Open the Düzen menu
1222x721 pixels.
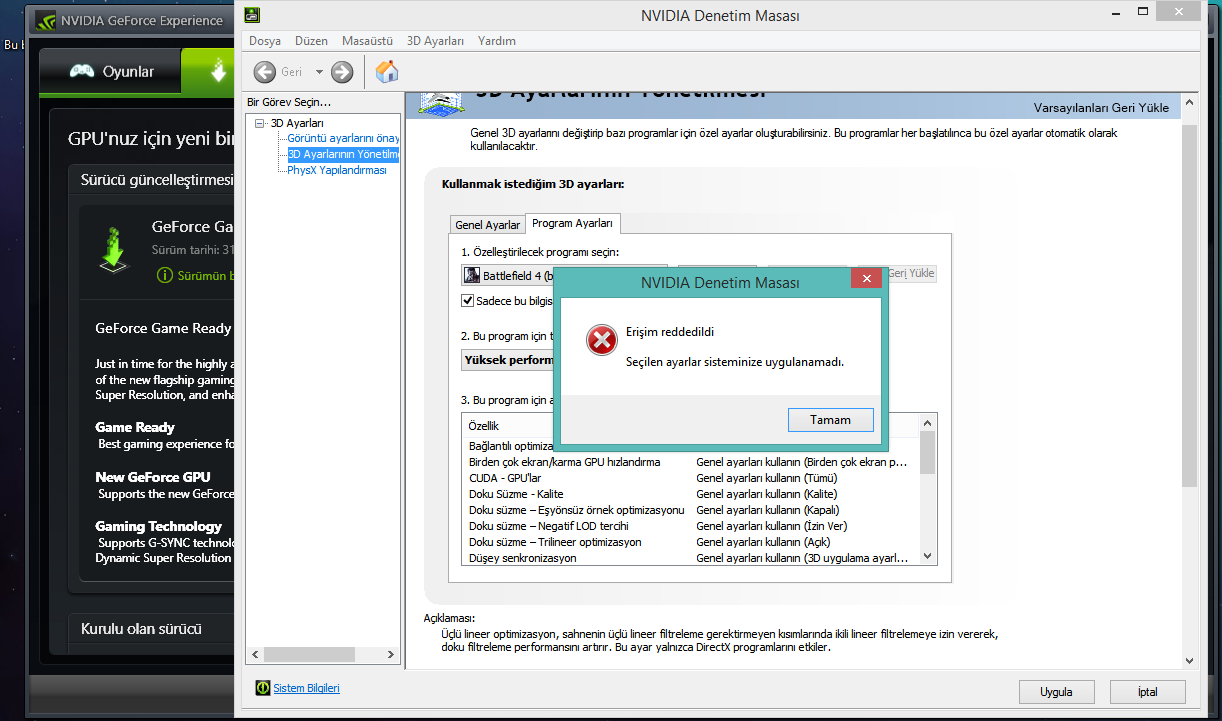click(311, 41)
